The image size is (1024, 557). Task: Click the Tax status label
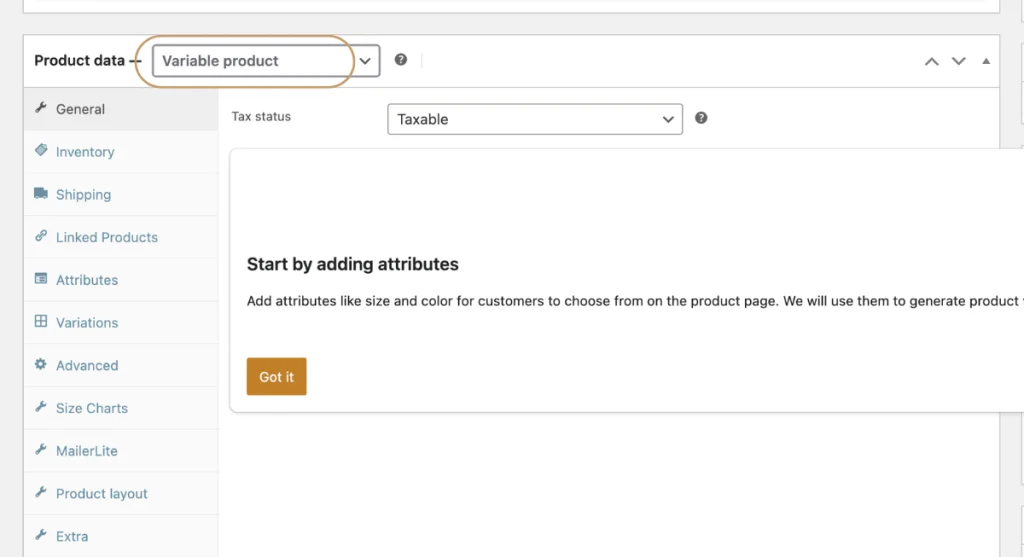click(x=261, y=116)
